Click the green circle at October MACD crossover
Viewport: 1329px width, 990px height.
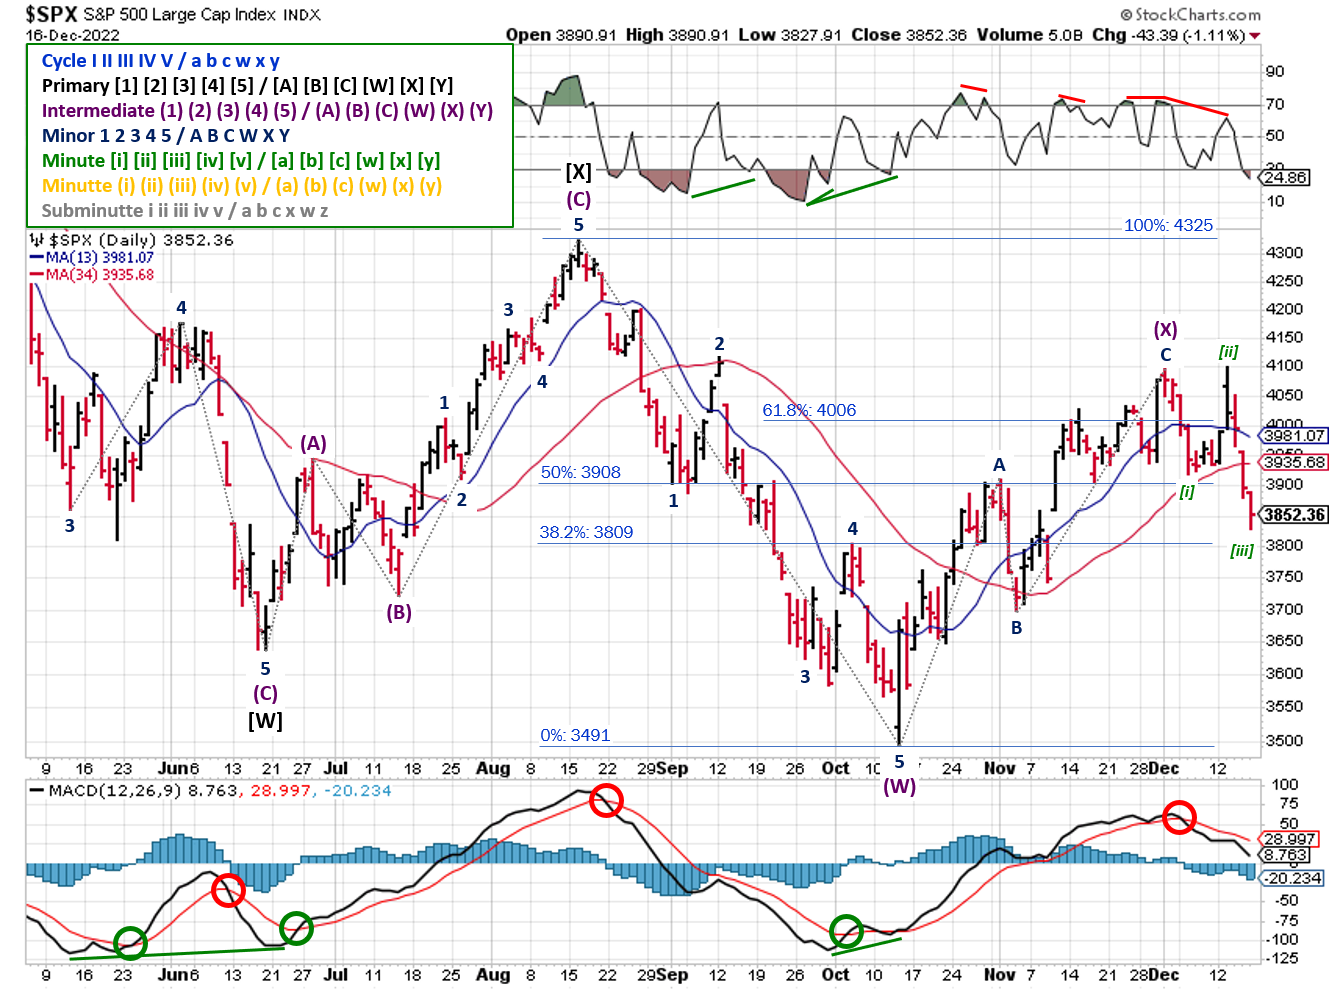click(x=846, y=931)
